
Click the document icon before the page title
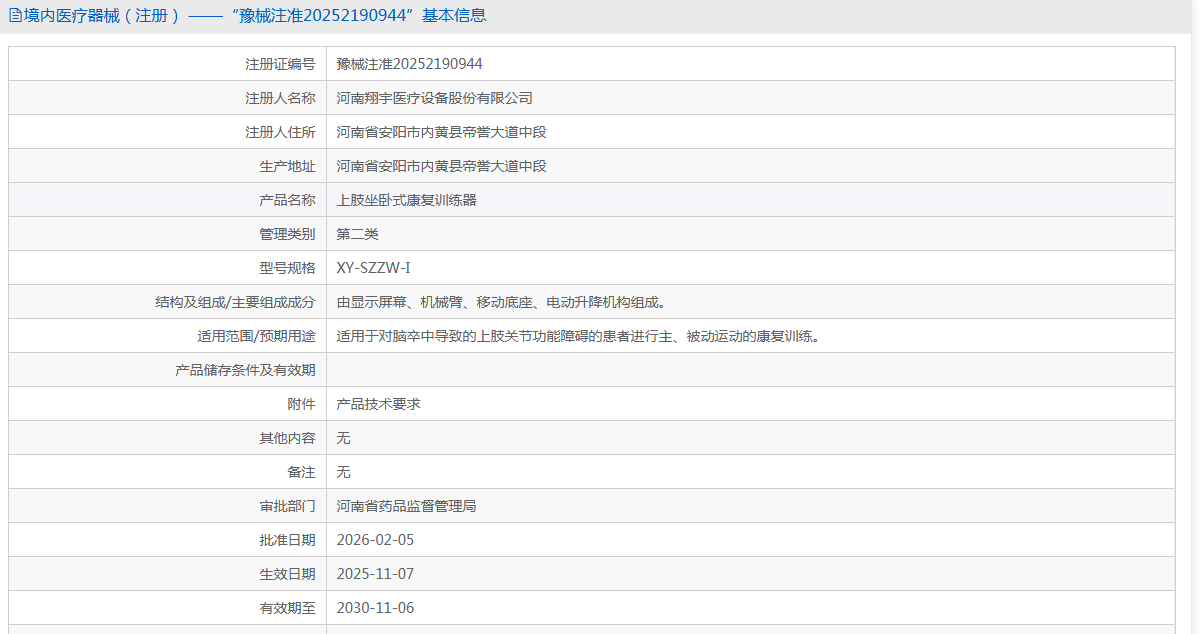point(15,16)
